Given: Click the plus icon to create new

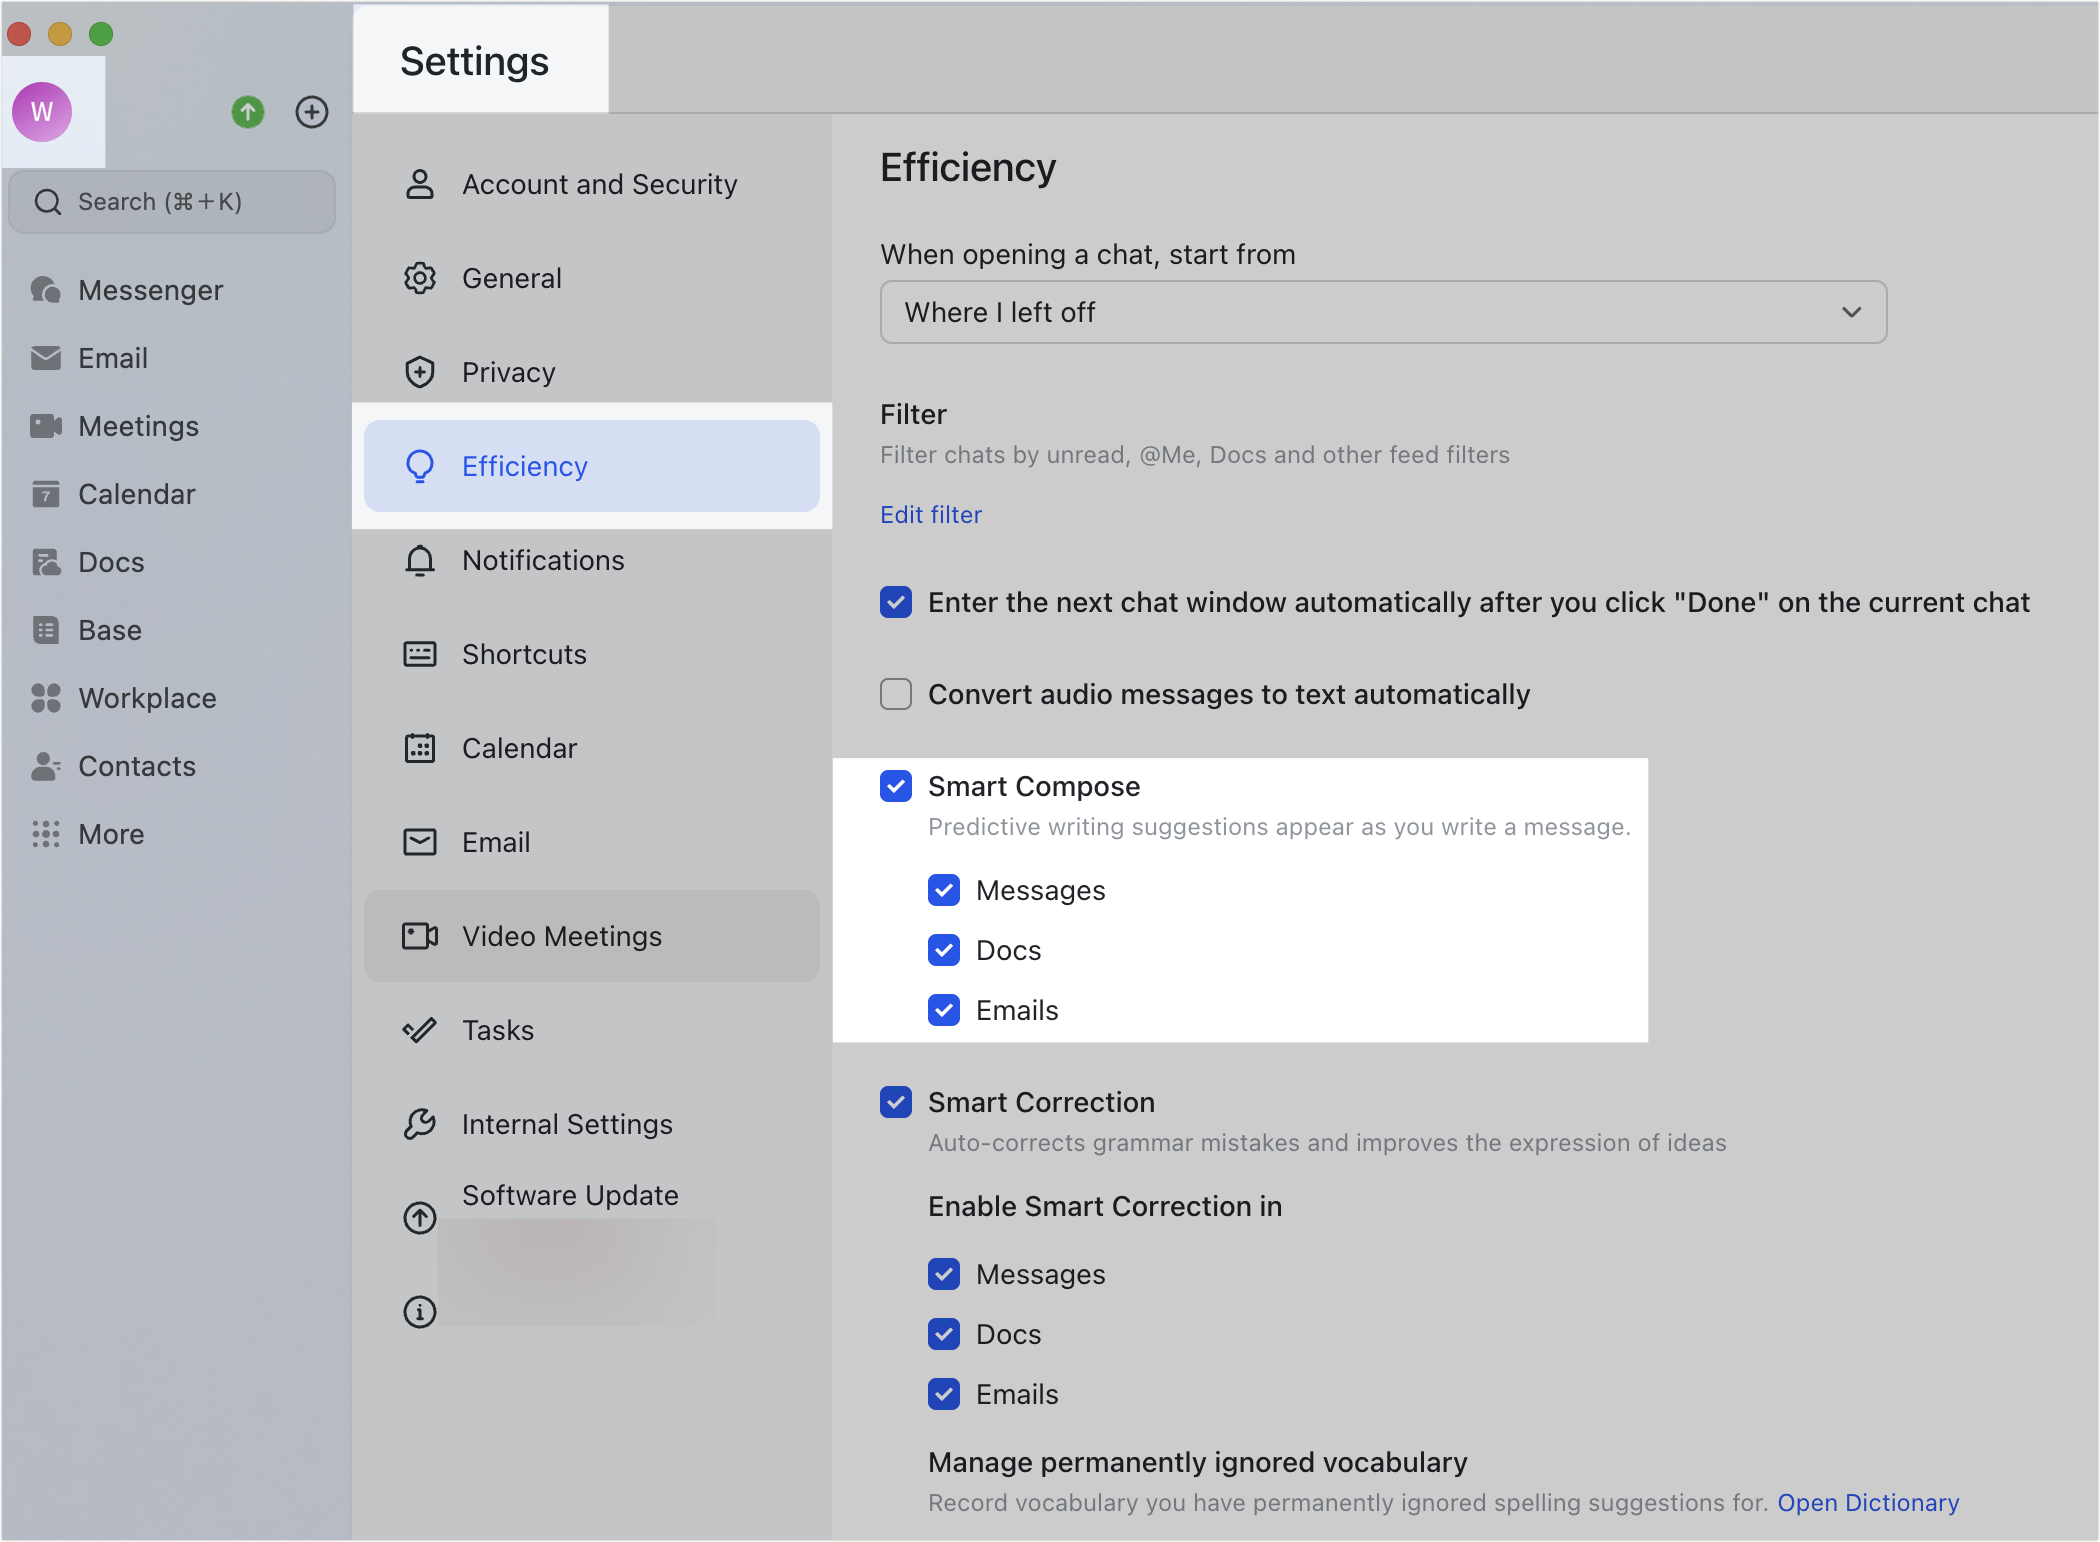Looking at the screenshot, I should (312, 112).
